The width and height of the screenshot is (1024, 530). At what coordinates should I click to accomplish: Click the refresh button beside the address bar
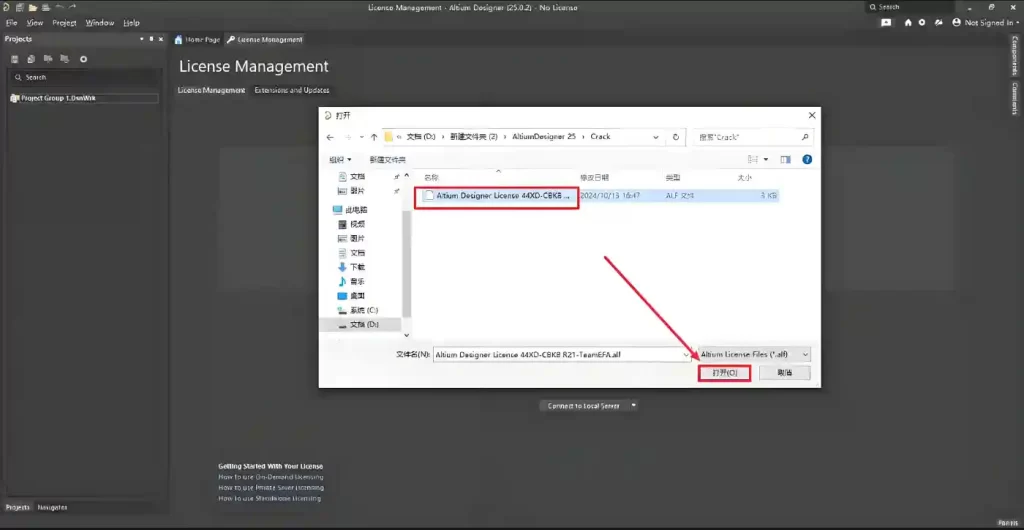tap(676, 137)
